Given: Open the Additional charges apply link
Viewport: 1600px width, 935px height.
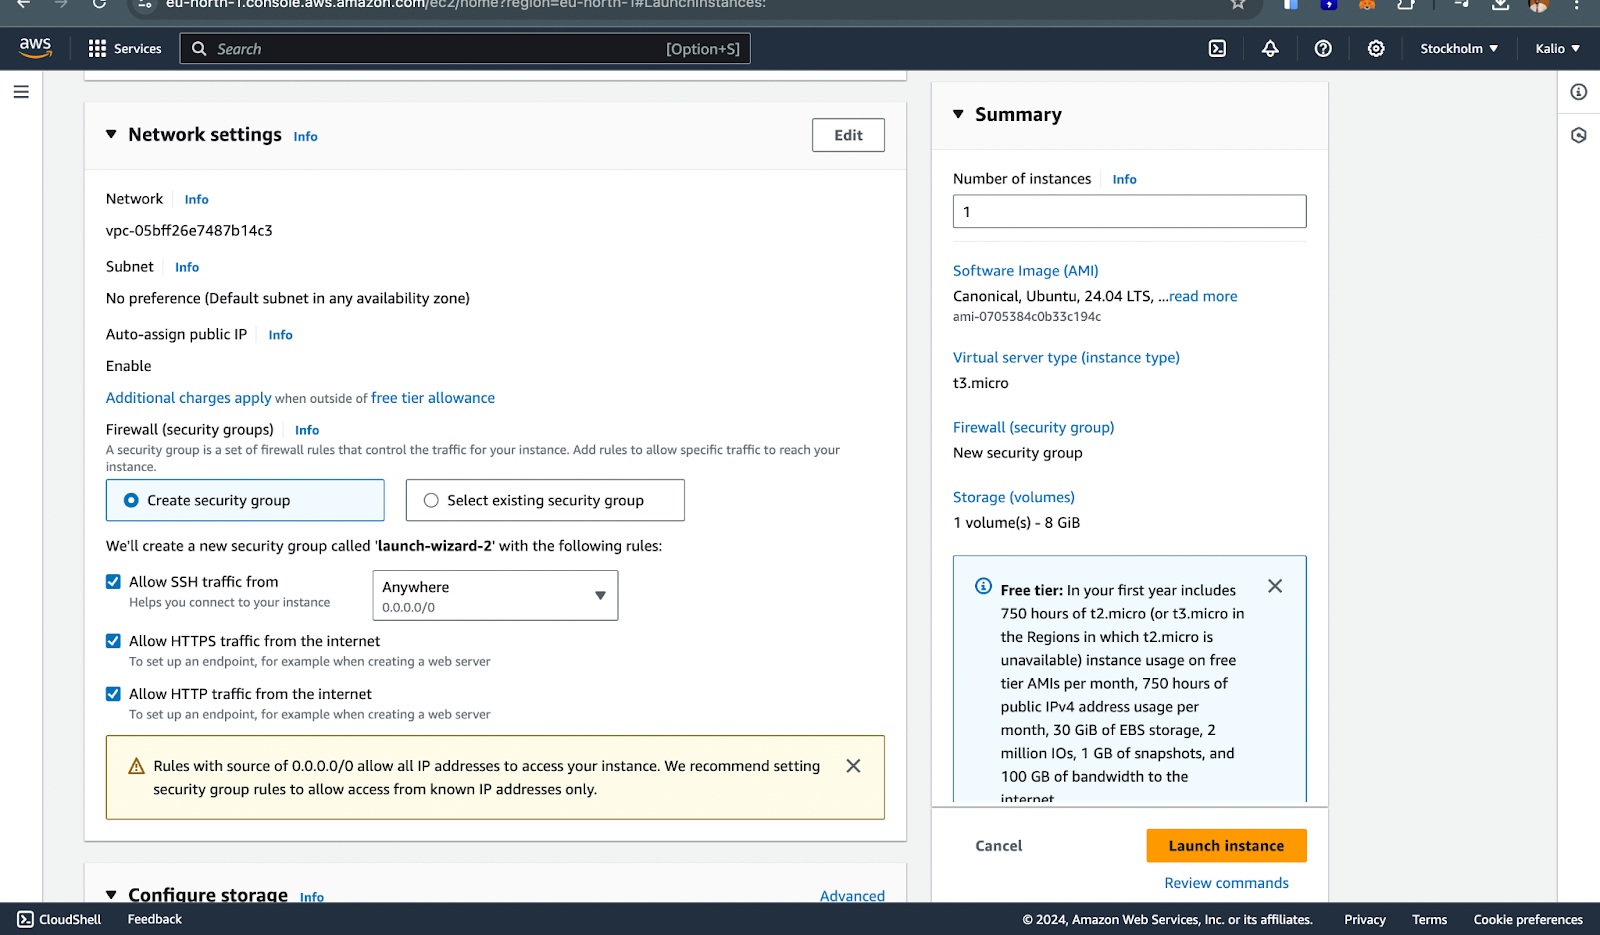Looking at the screenshot, I should coord(189,398).
